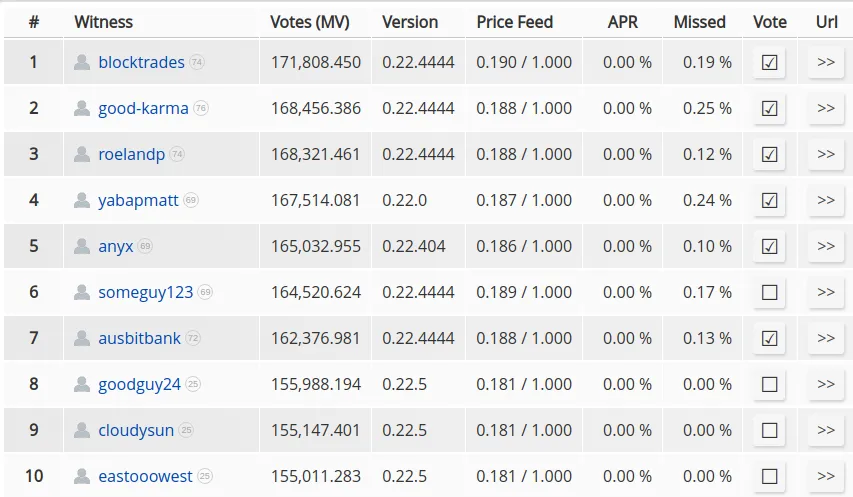
Task: Sort by the Votes (MV) column header
Action: [310, 22]
